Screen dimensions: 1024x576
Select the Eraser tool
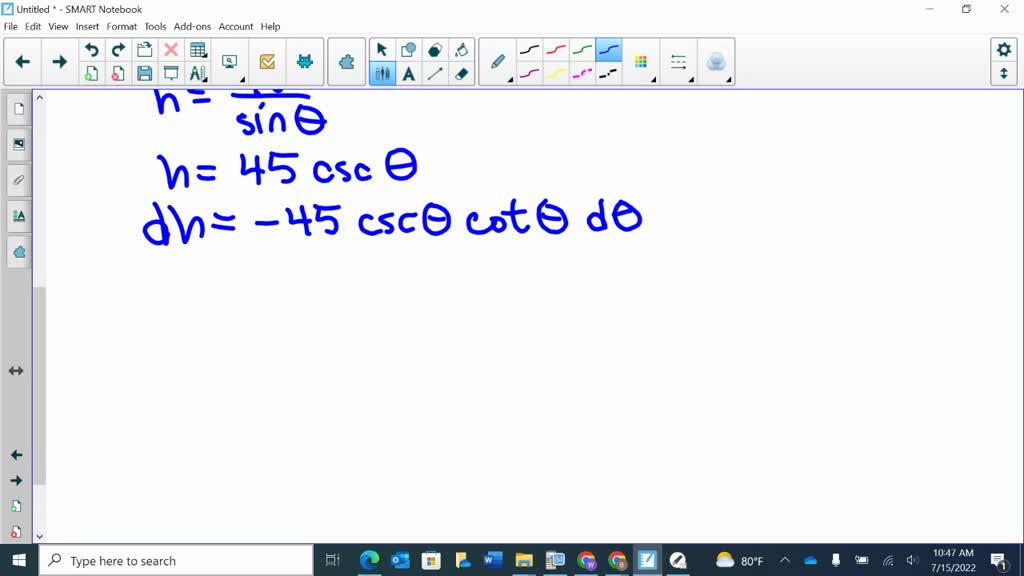(460, 72)
